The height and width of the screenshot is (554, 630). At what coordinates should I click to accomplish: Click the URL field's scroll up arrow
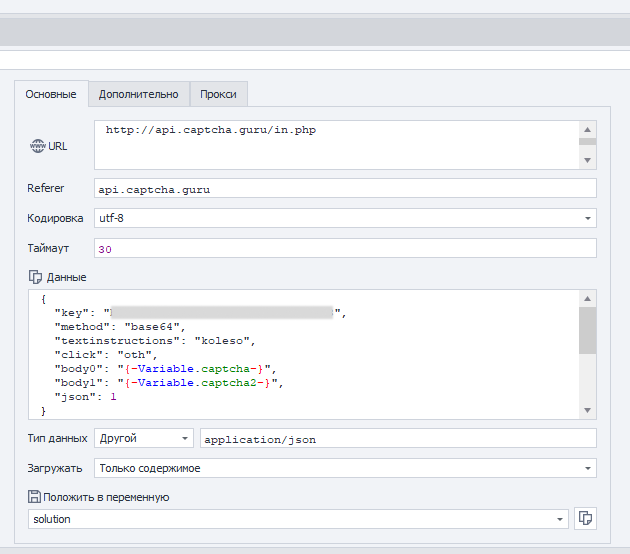(x=588, y=129)
